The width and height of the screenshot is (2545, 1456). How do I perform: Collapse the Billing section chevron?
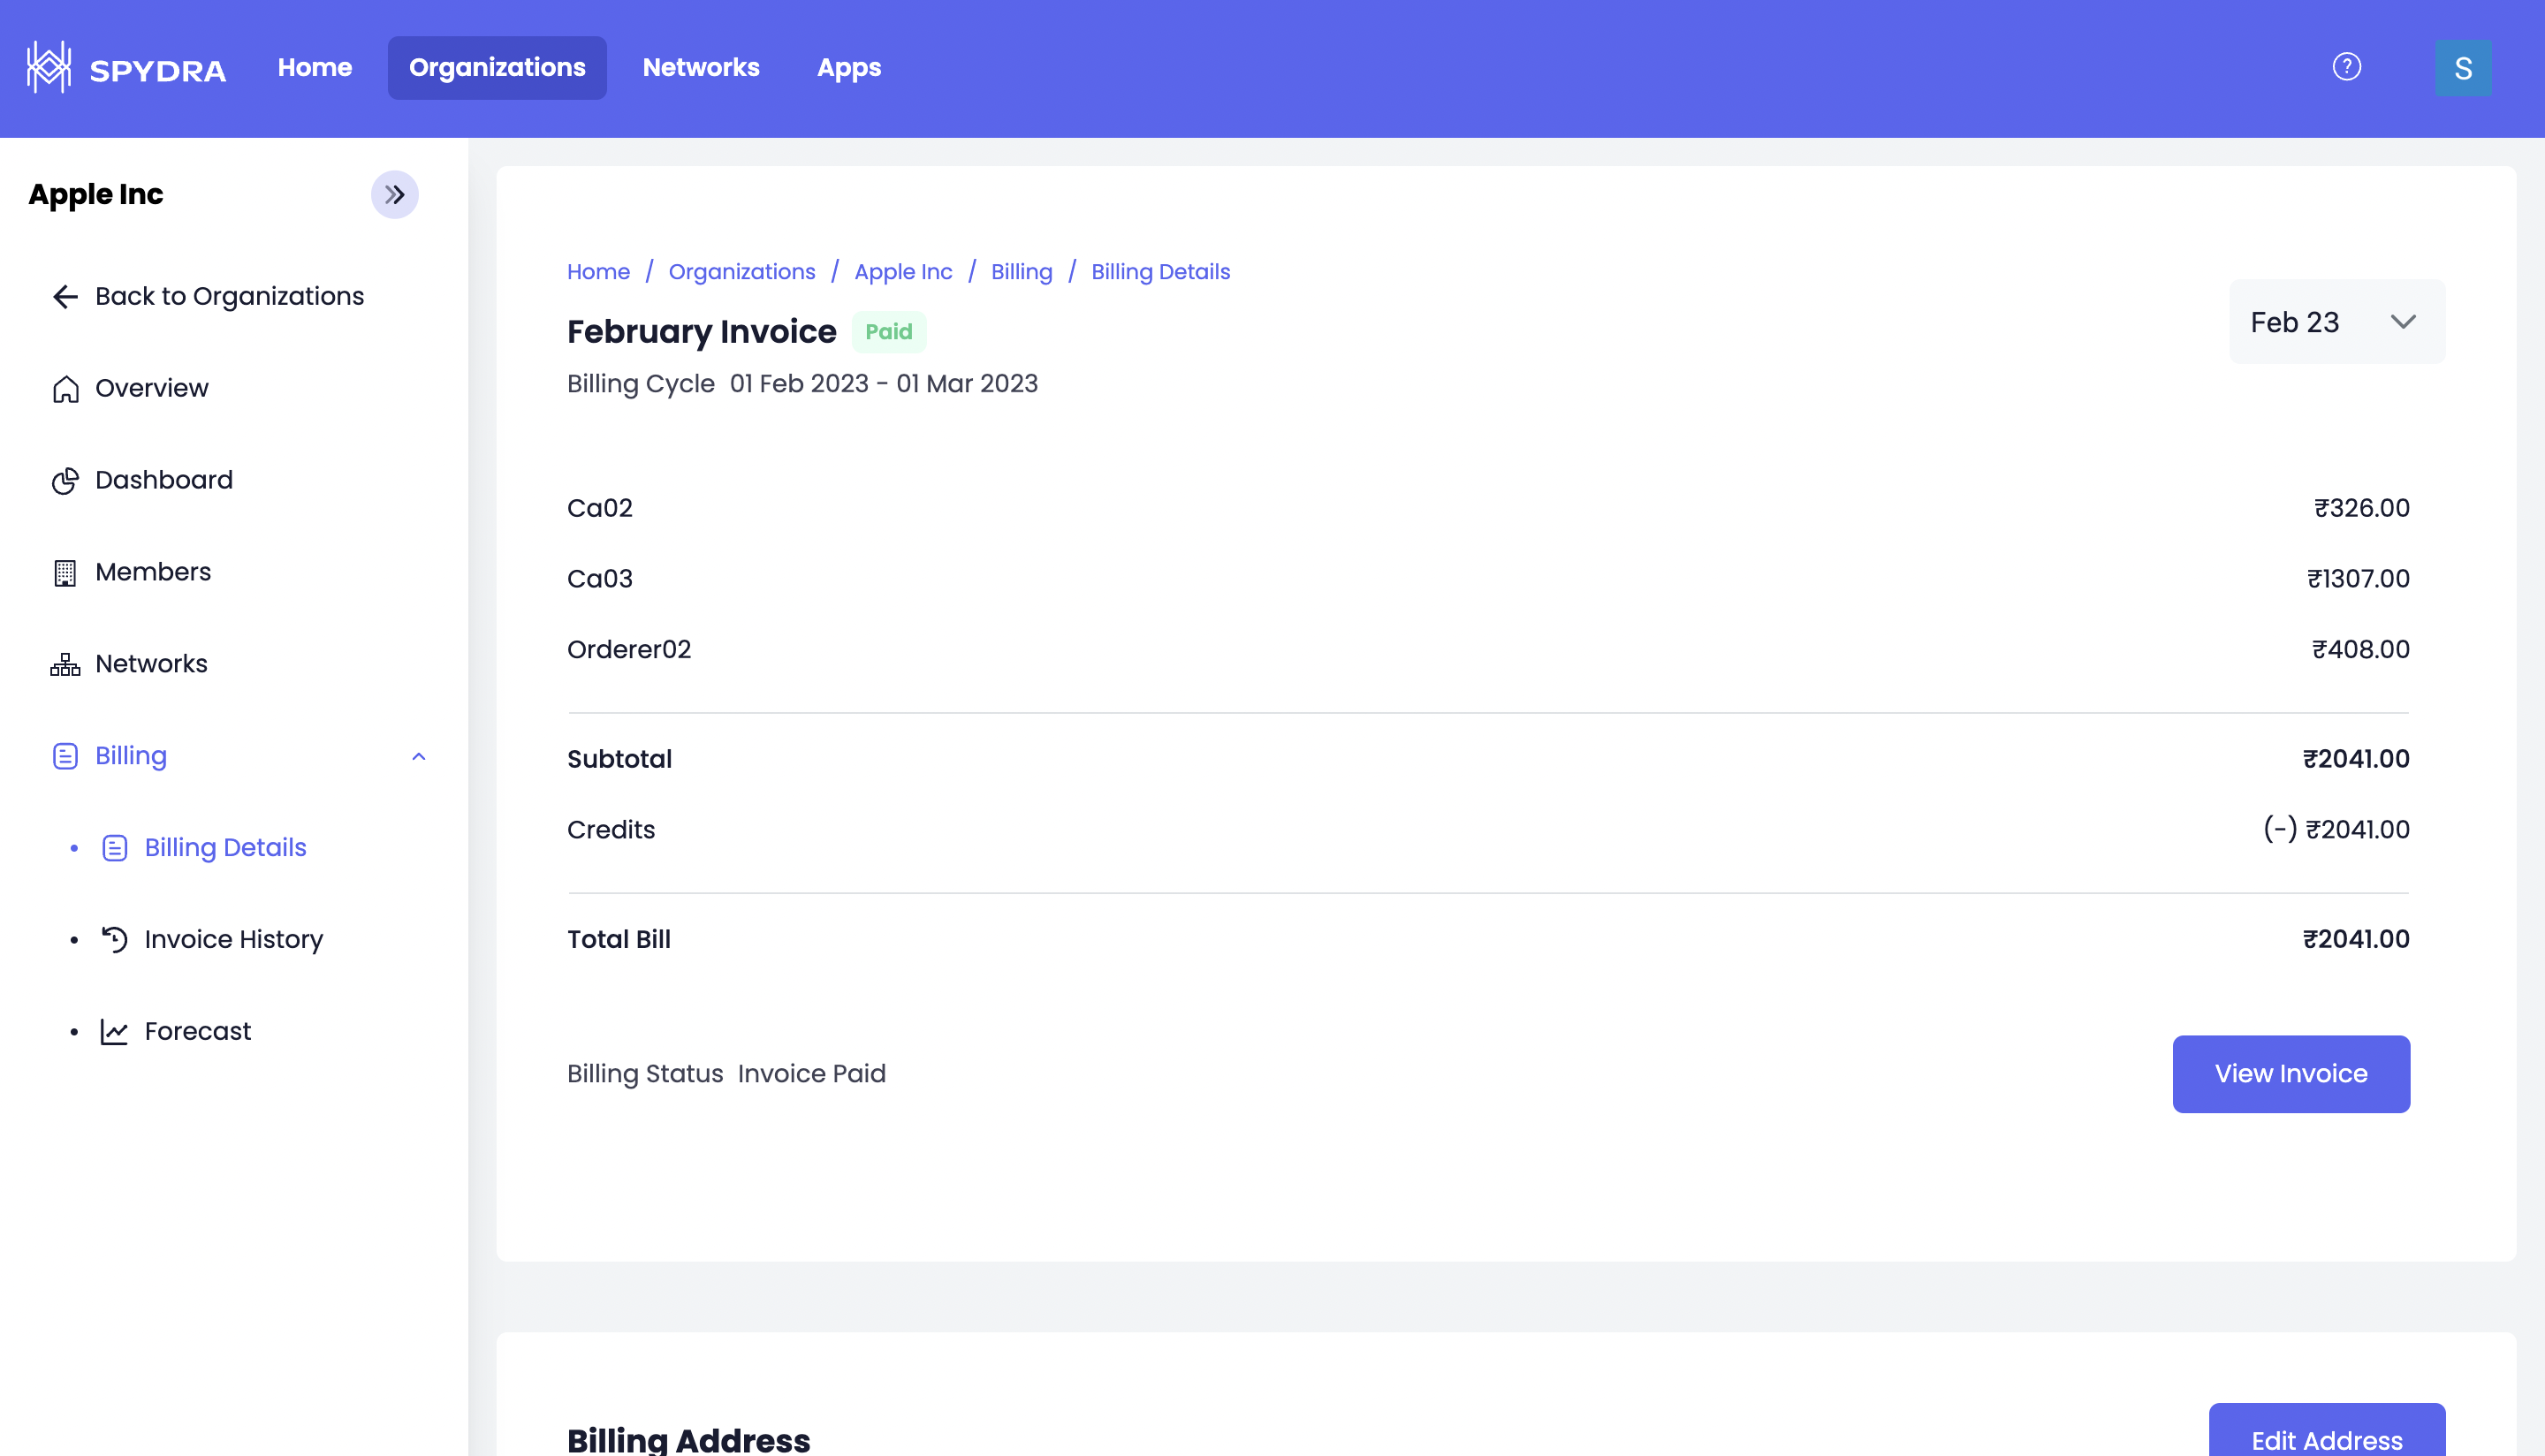point(419,757)
